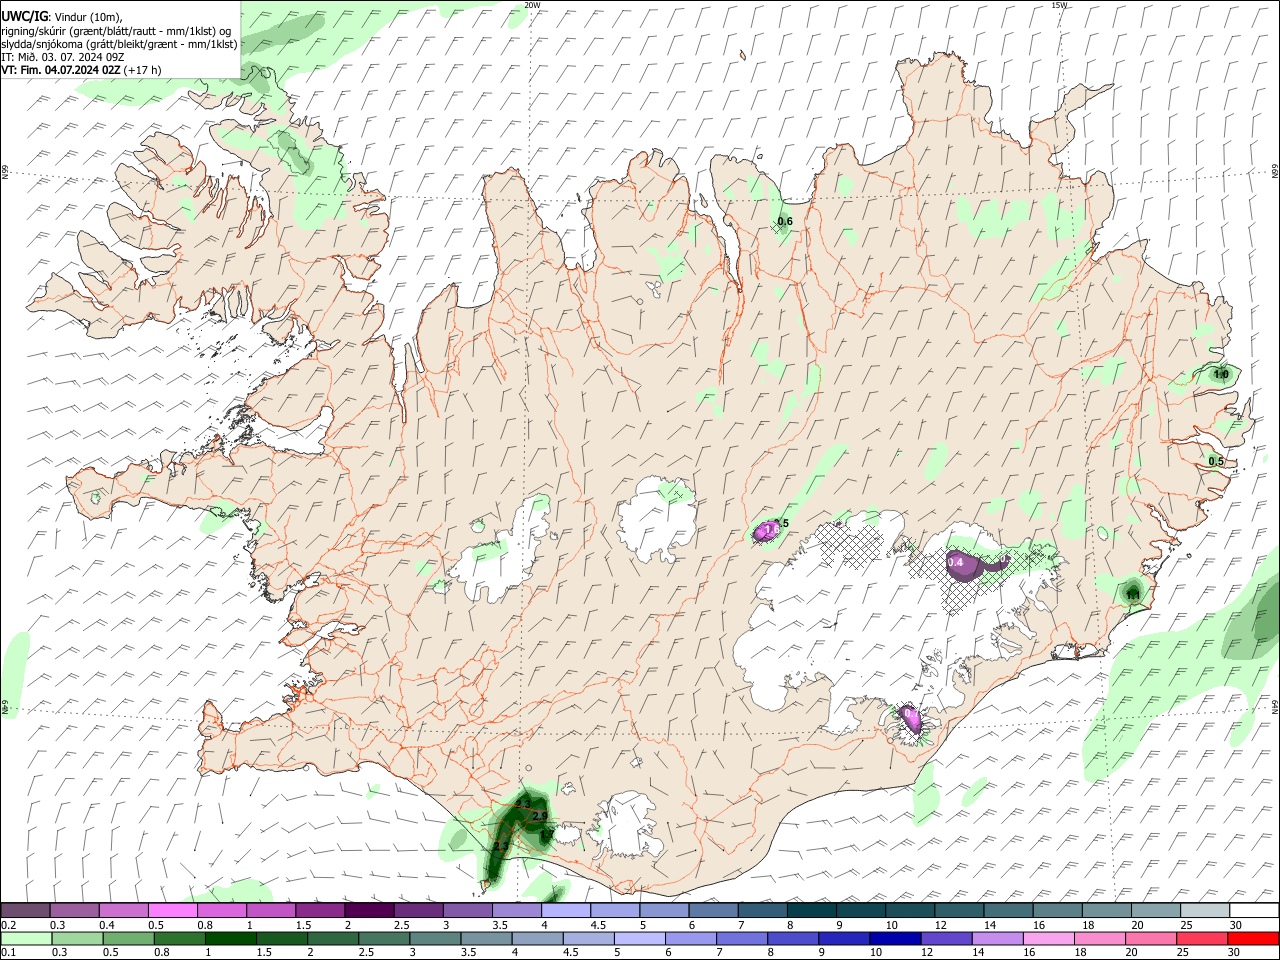Click the '15W' longitude label at top
This screenshot has height=960, width=1280.
pyautogui.click(x=1059, y=5)
